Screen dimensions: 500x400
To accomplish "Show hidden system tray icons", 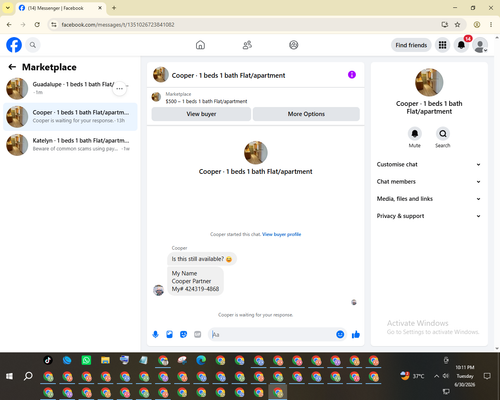I will point(436,376).
